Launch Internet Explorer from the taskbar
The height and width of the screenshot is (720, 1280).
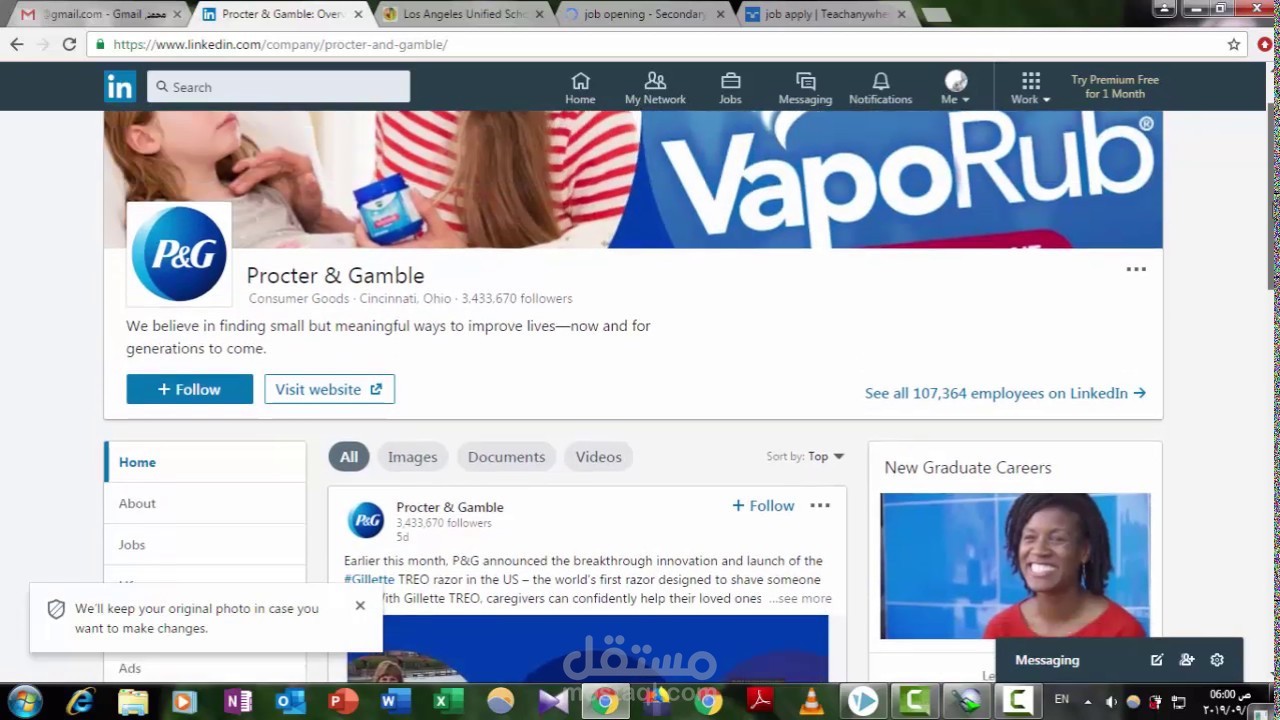[80, 701]
